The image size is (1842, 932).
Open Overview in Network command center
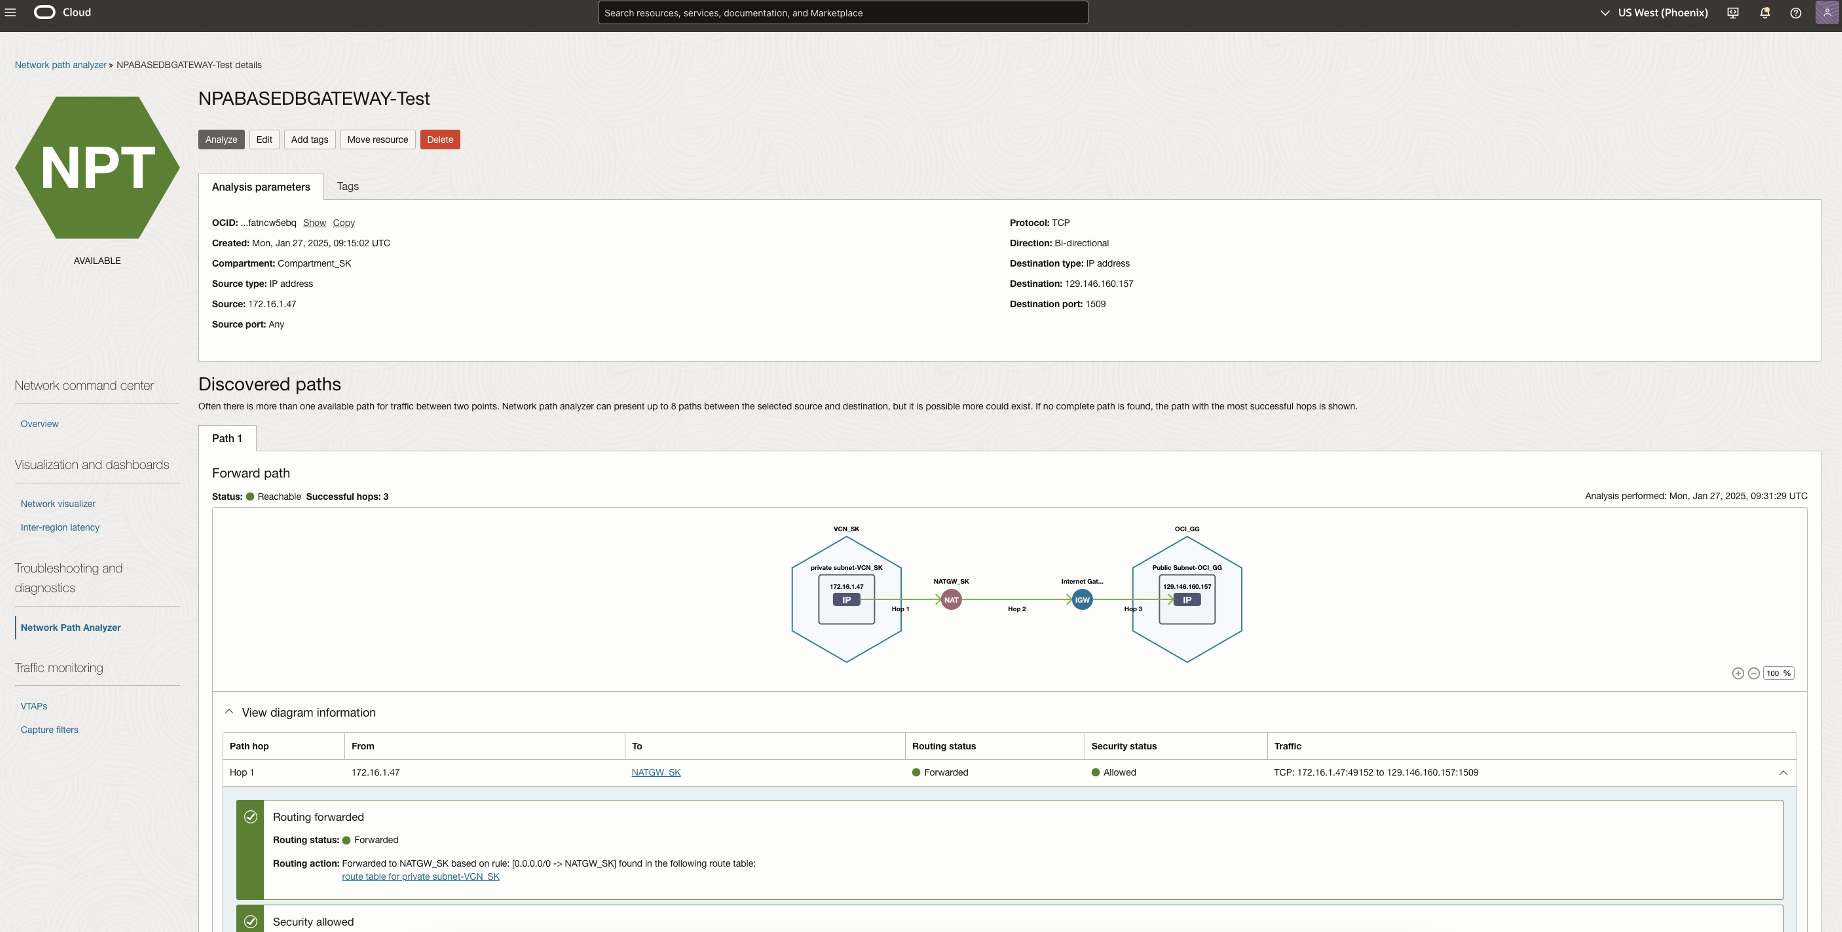coord(40,424)
